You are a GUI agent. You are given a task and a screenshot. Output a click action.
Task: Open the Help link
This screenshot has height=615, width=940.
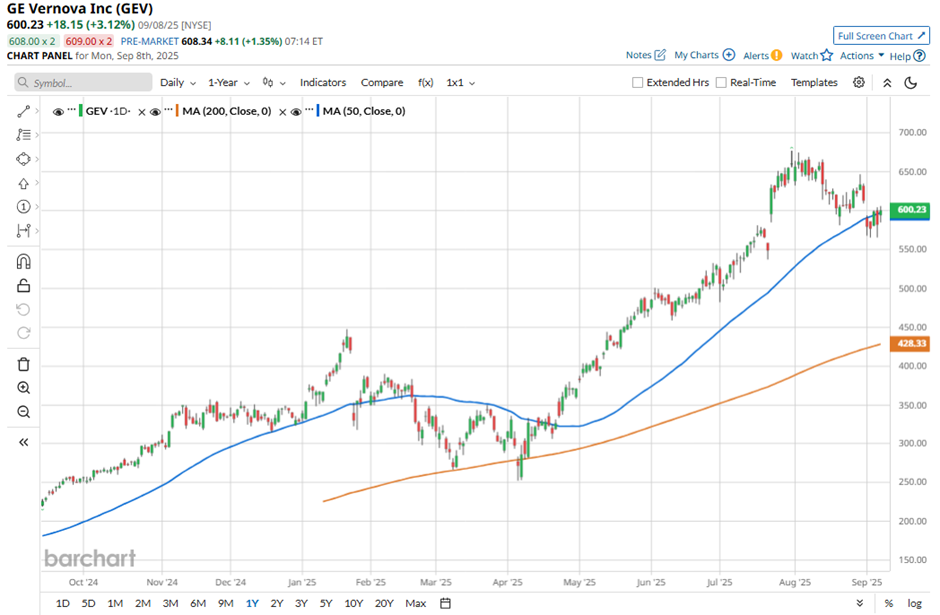tap(900, 56)
